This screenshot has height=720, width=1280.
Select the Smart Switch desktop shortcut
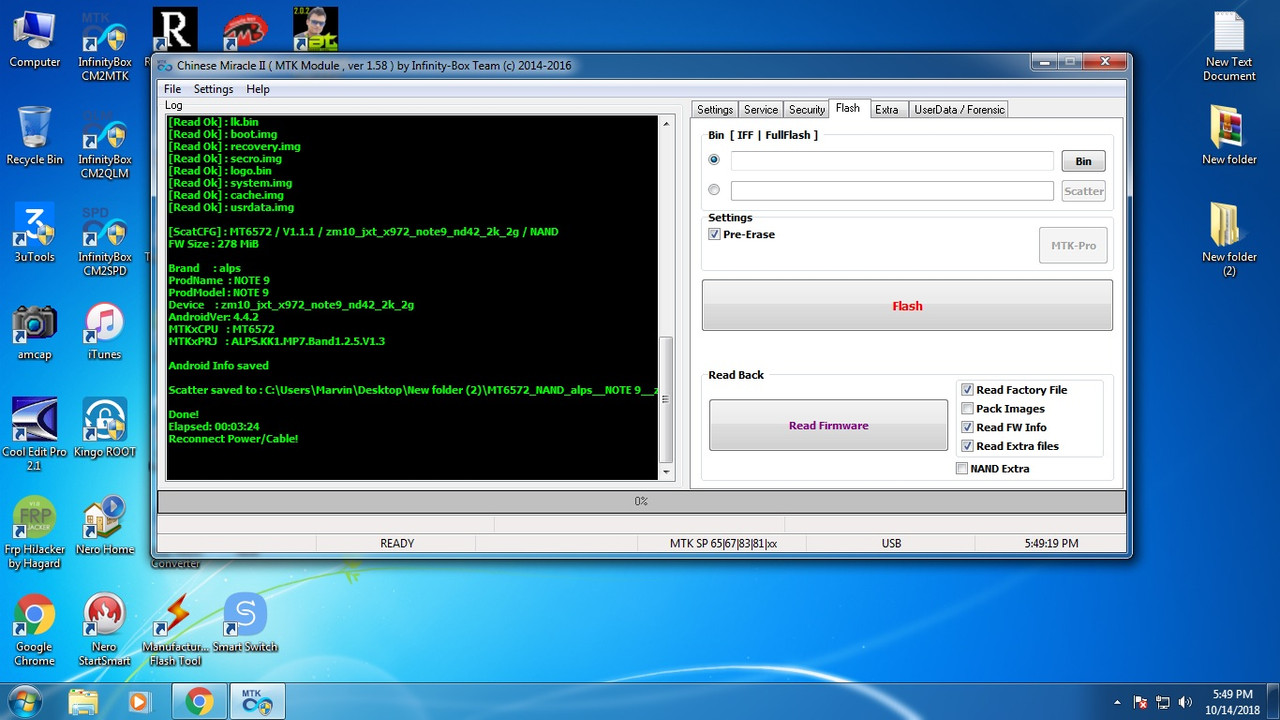(245, 624)
